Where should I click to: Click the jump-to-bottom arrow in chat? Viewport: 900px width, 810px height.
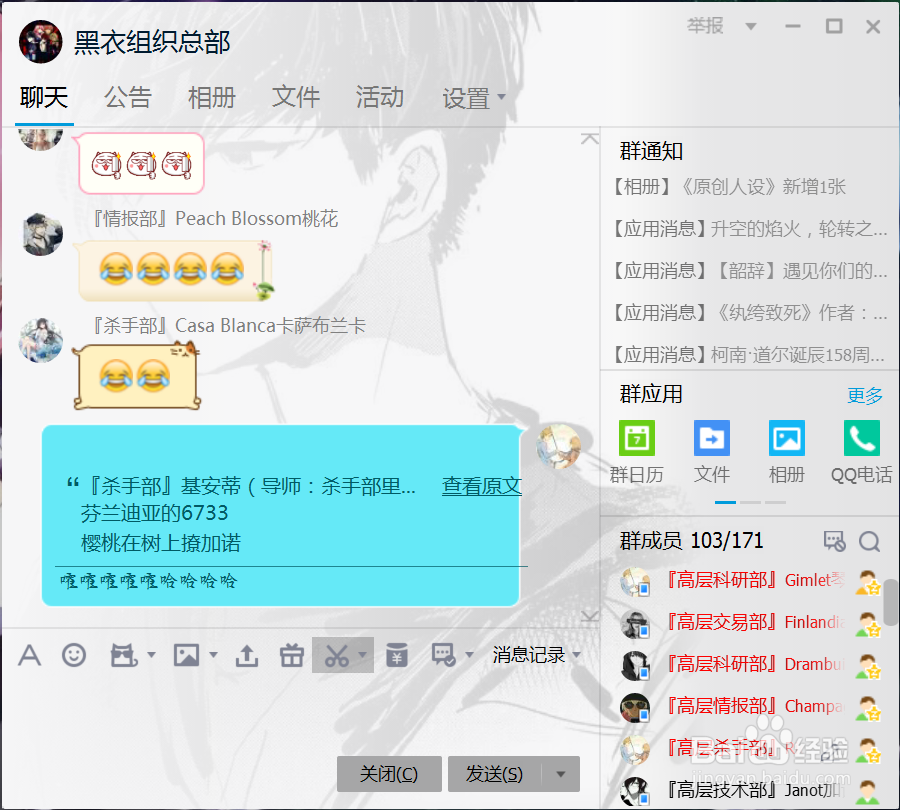pyautogui.click(x=589, y=617)
